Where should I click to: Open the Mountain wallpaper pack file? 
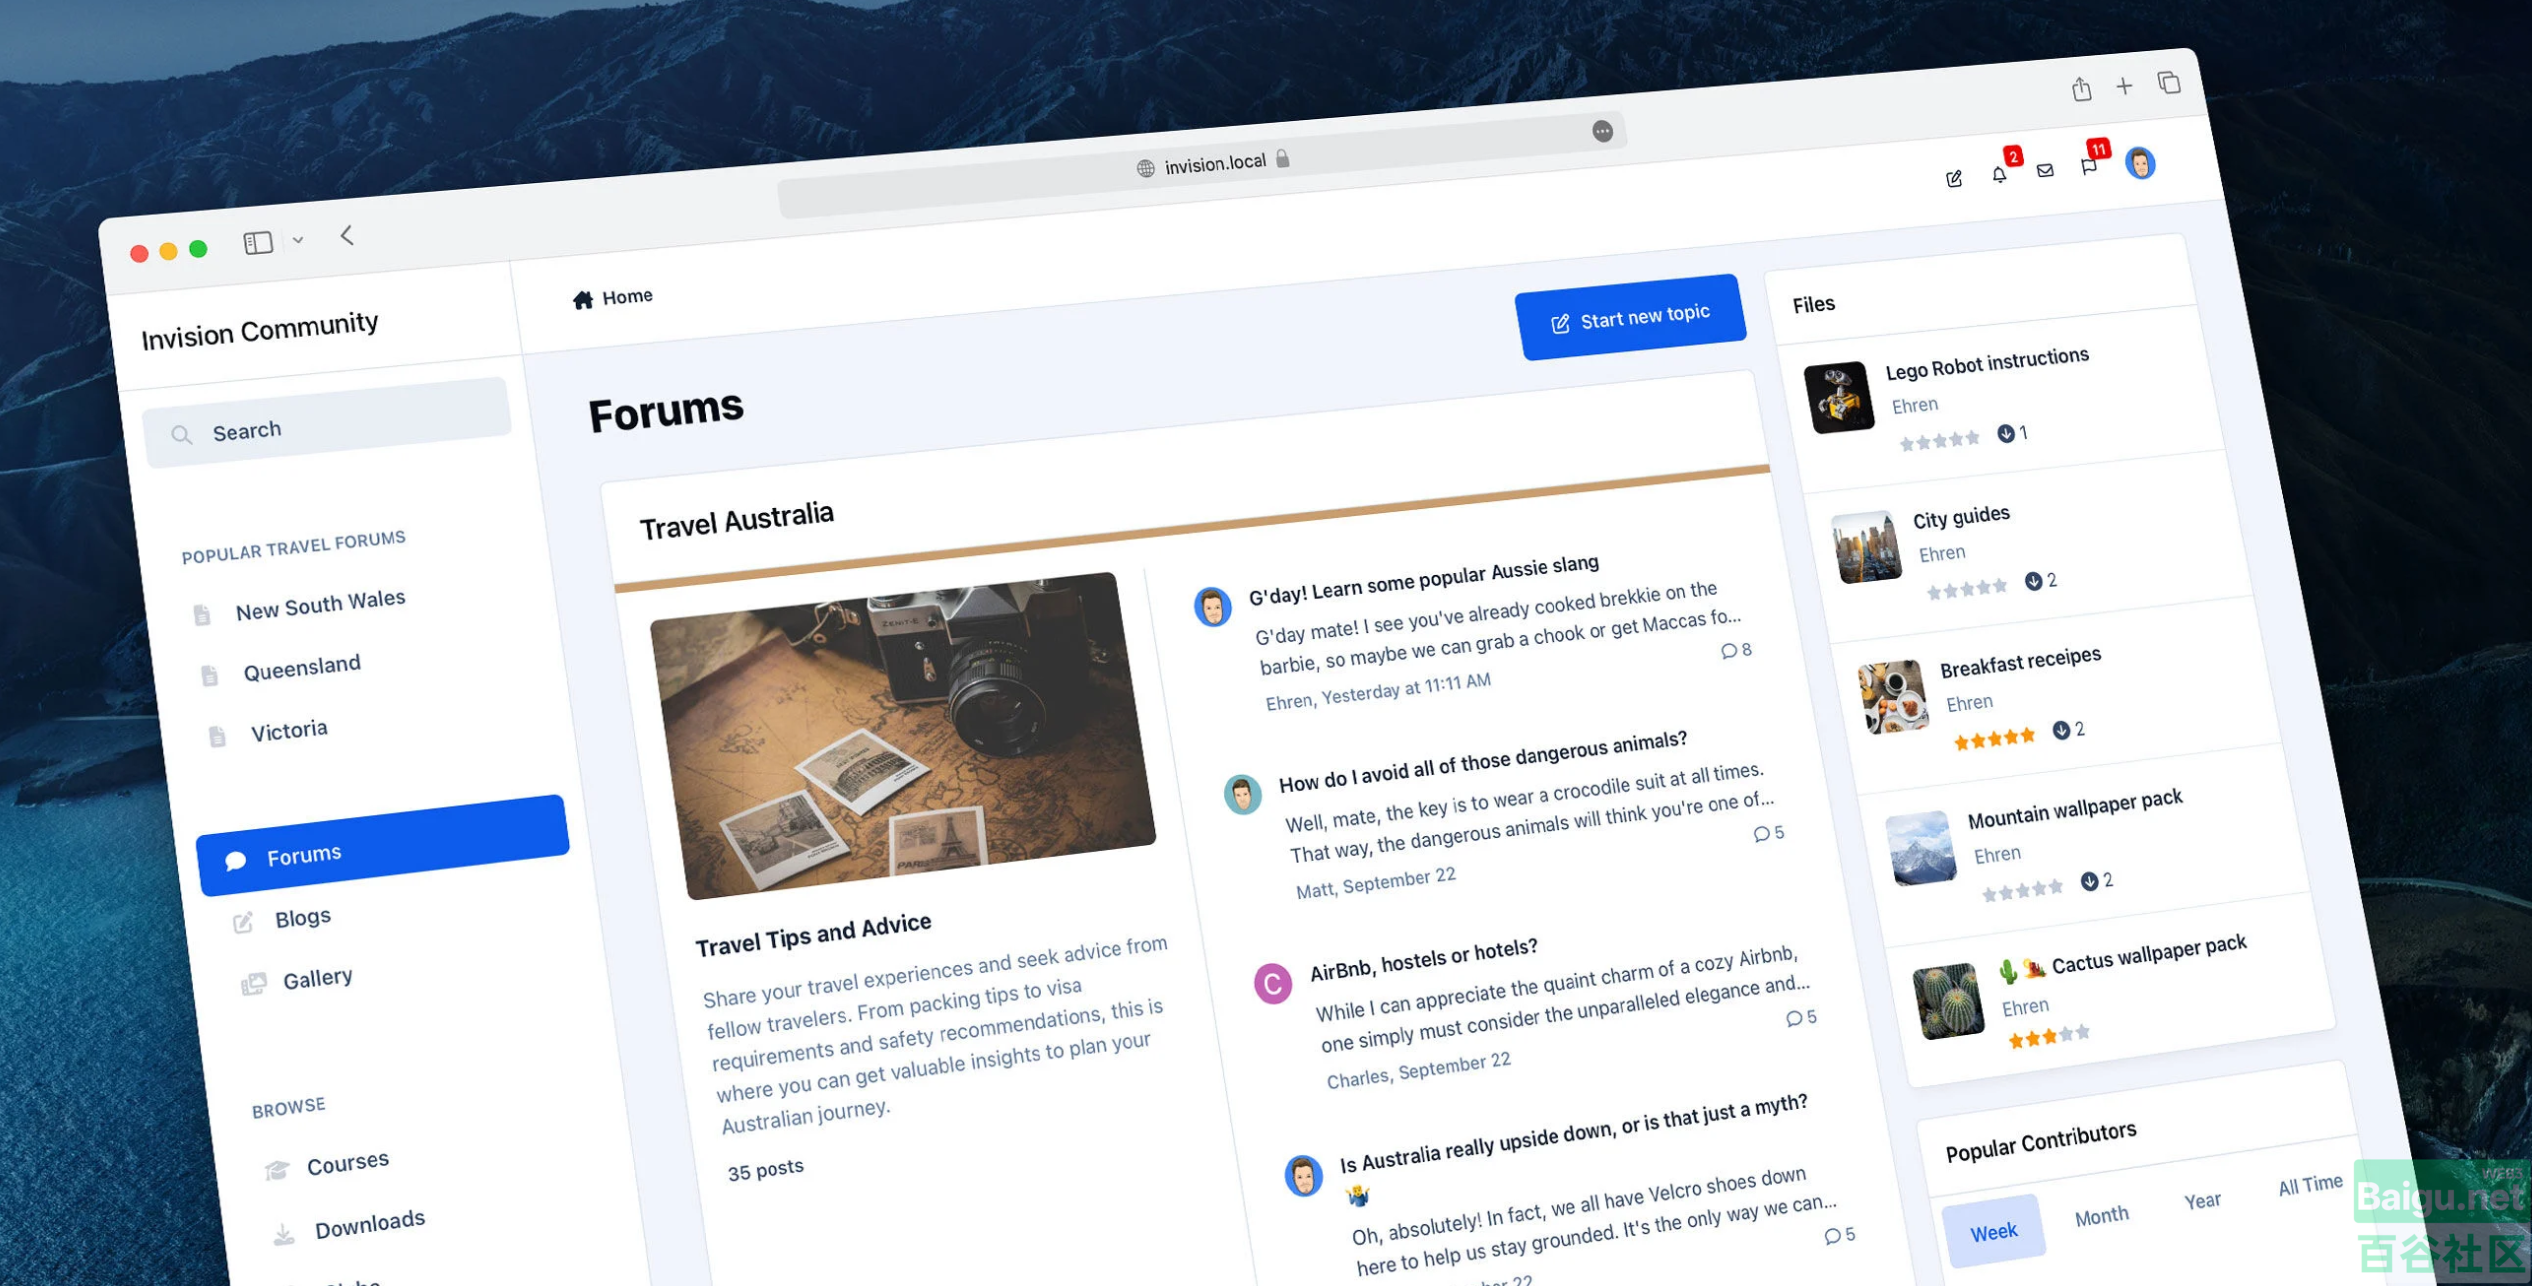[2075, 809]
